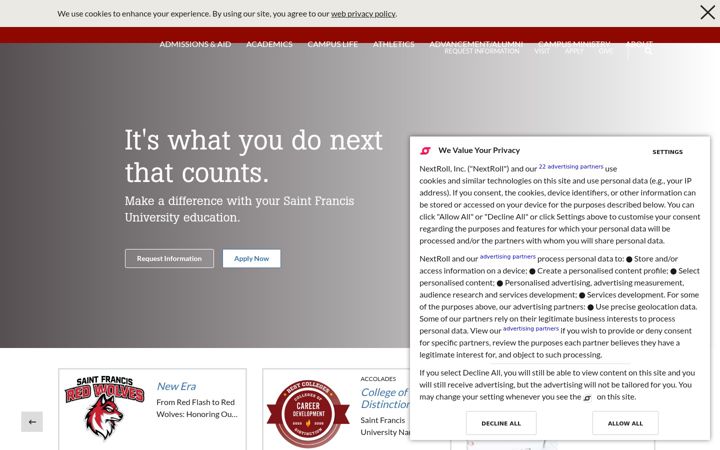Click the search magnifier icon
This screenshot has height=450, width=720.
point(648,51)
